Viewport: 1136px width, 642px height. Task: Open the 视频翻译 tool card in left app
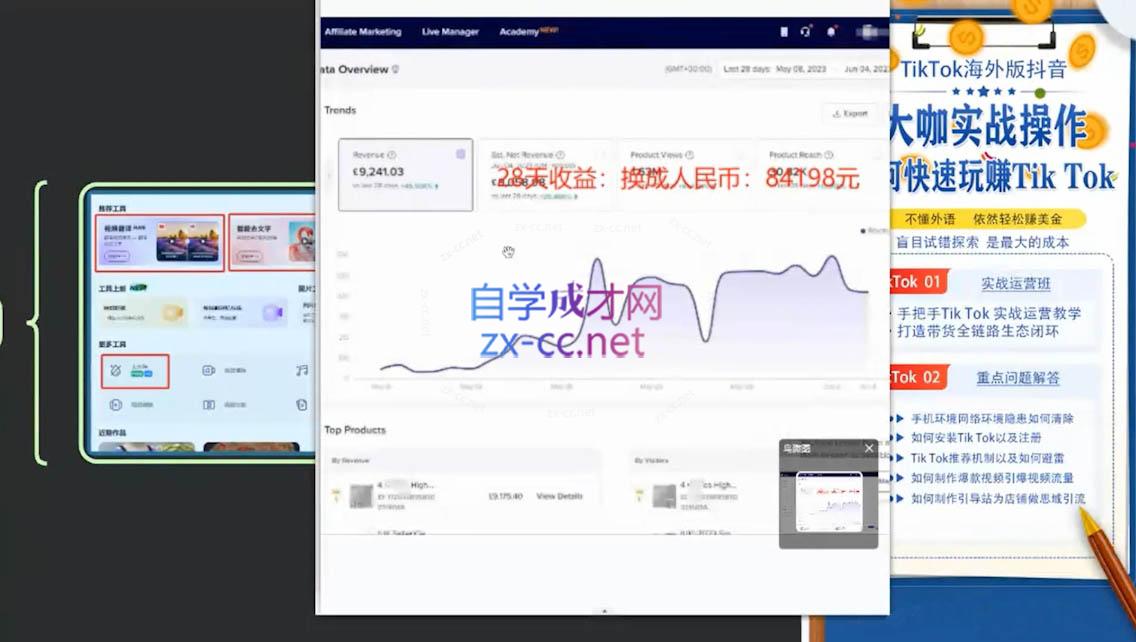click(159, 243)
